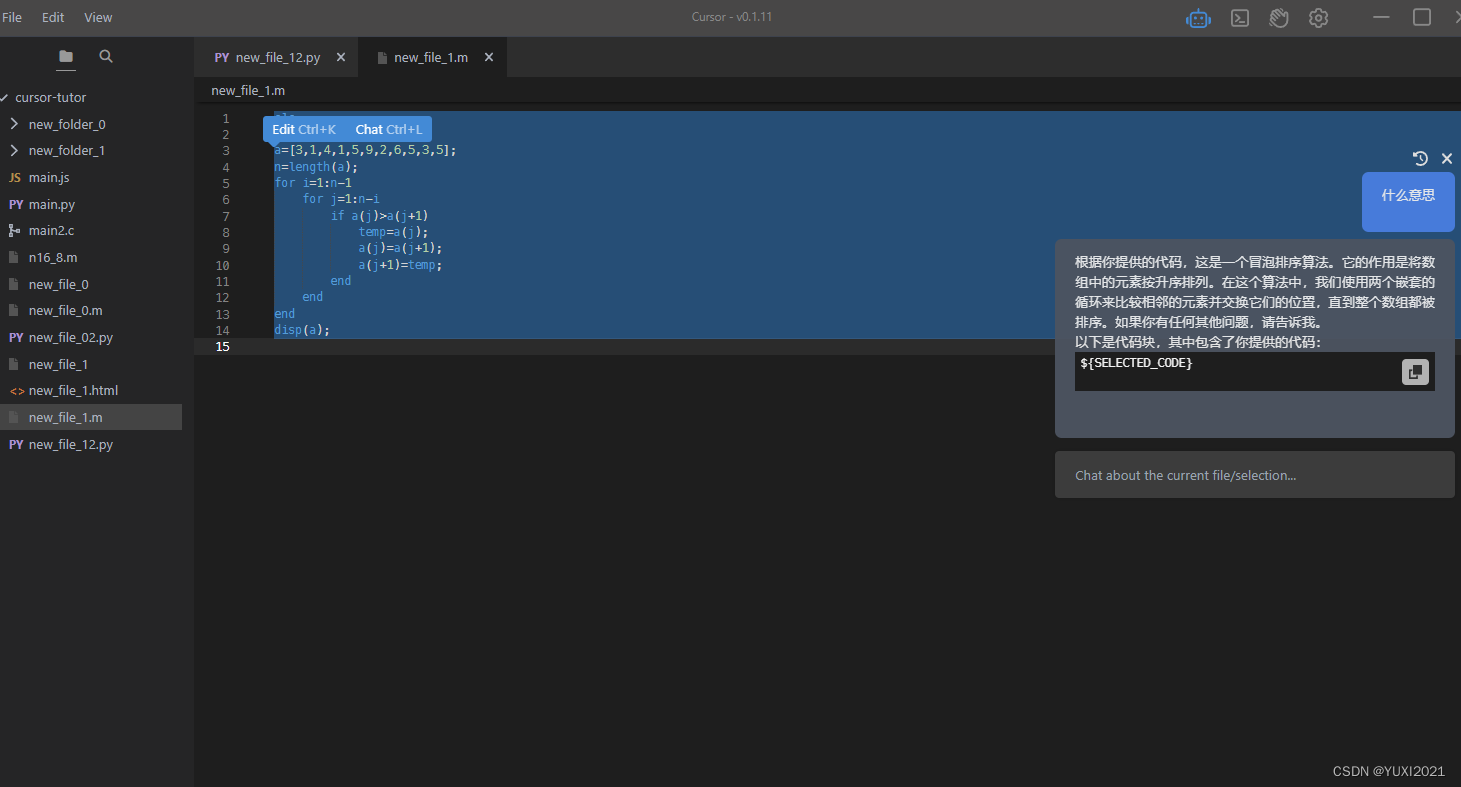Switch to the new_file_12.py tab
Viewport: 1461px width, 787px height.
[276, 57]
